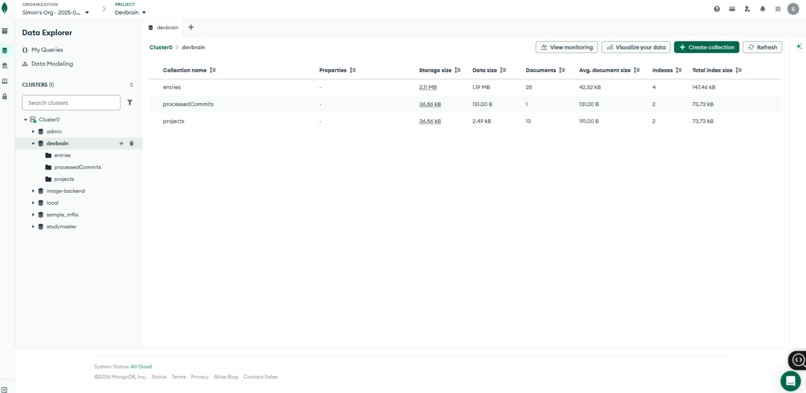Add collection with plus icon beside devbrain

(121, 143)
